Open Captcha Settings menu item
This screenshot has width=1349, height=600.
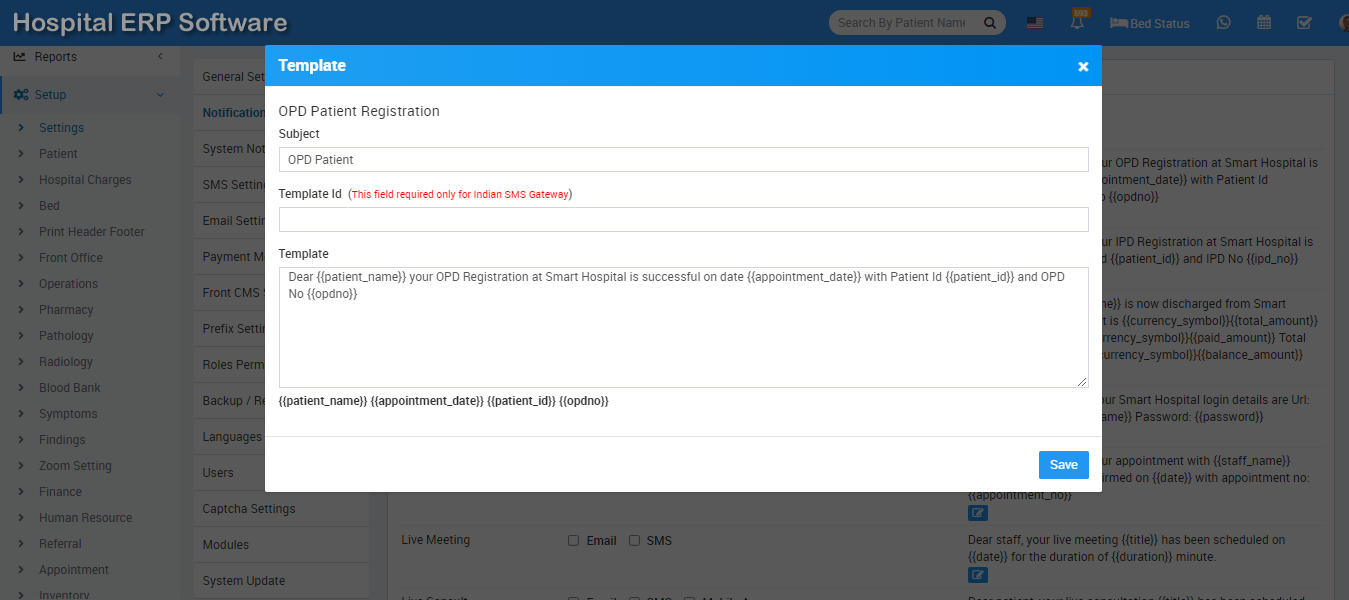[249, 509]
